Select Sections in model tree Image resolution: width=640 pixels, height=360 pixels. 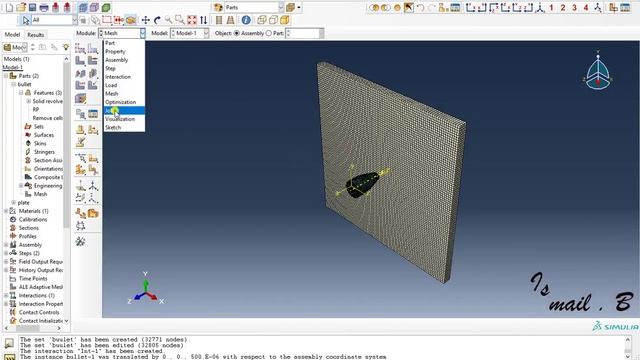[29, 228]
